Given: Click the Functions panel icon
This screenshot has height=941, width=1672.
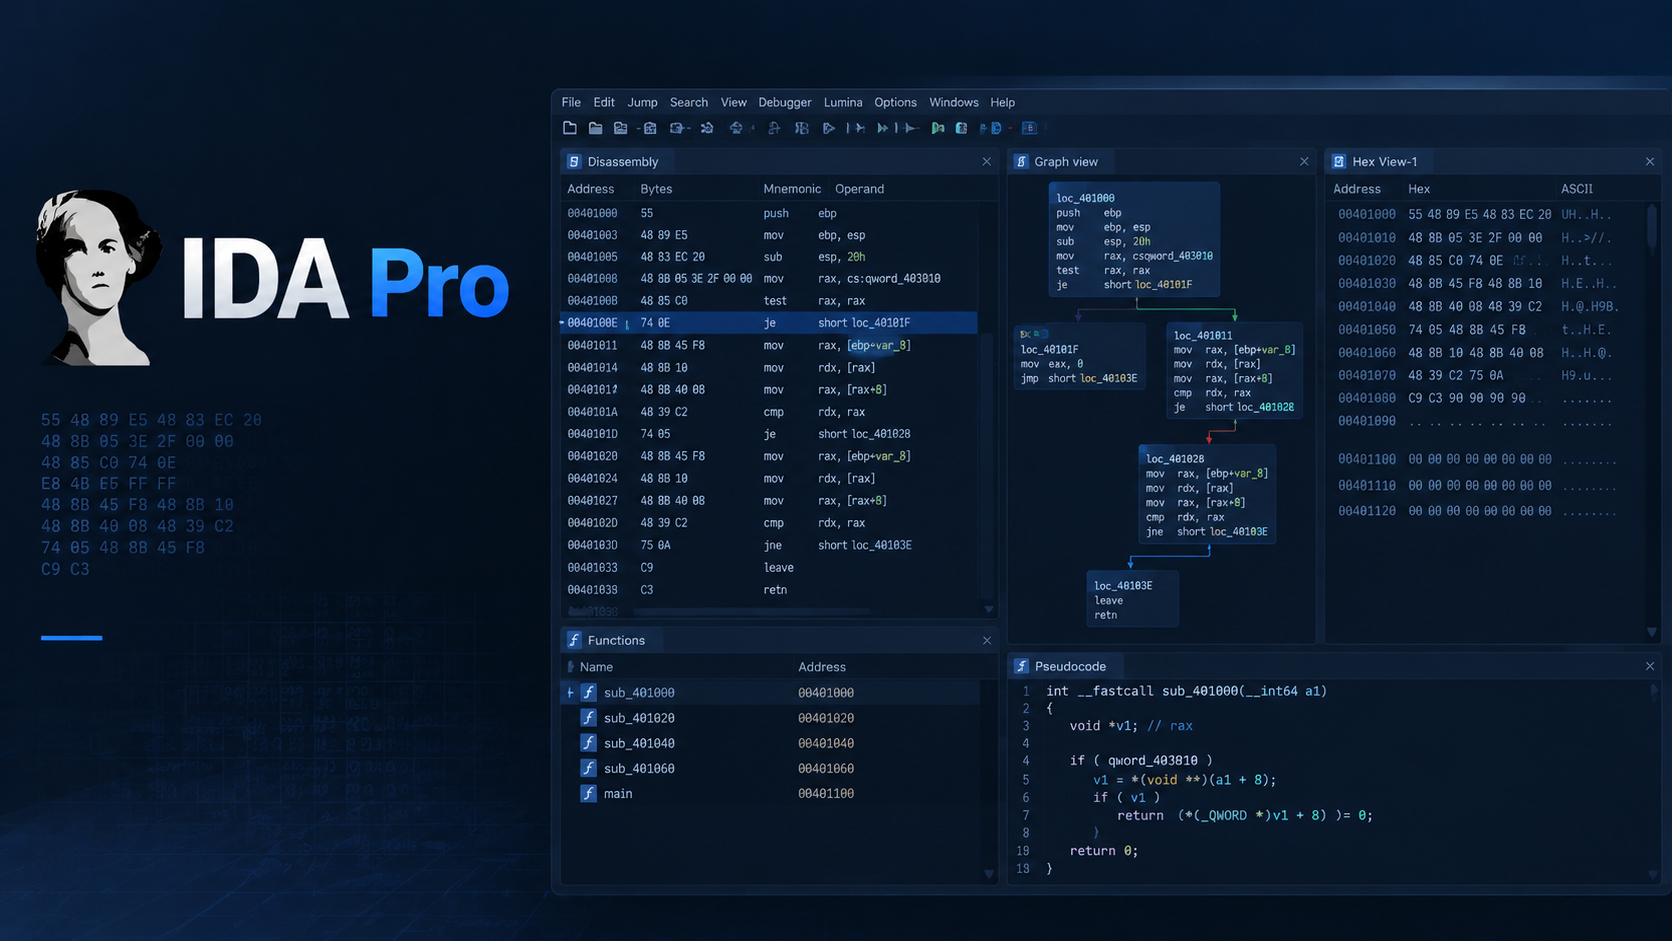Looking at the screenshot, I should [574, 640].
